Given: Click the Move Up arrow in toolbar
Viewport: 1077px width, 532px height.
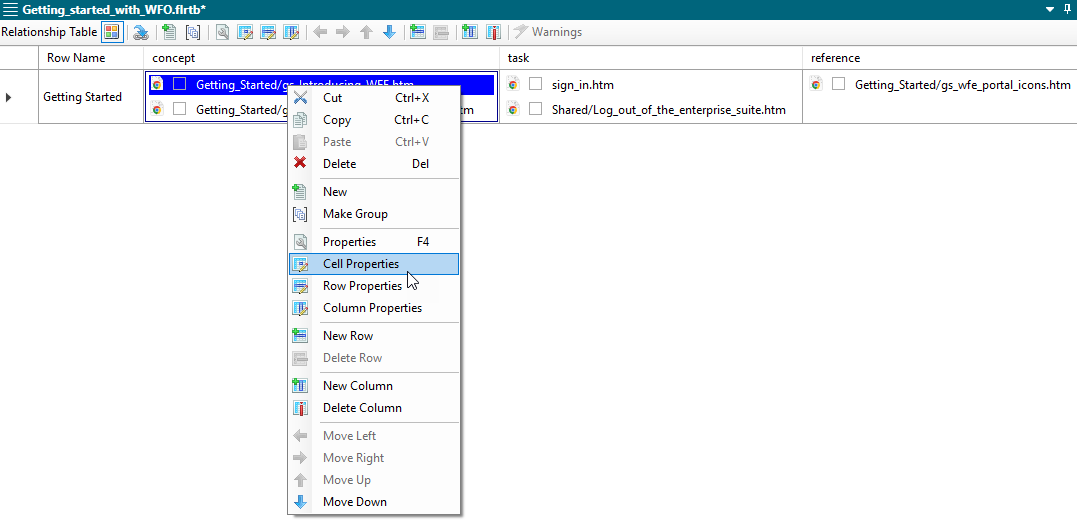Looking at the screenshot, I should (366, 32).
